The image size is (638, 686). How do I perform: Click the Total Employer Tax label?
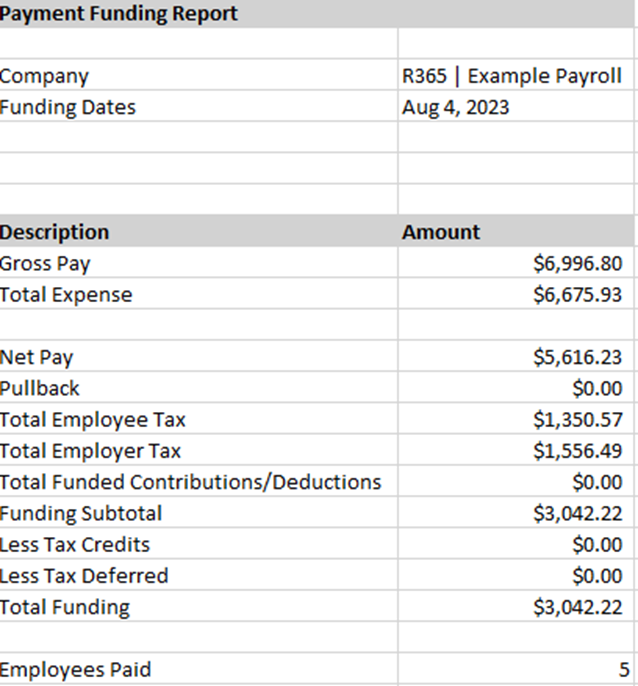coord(199,450)
